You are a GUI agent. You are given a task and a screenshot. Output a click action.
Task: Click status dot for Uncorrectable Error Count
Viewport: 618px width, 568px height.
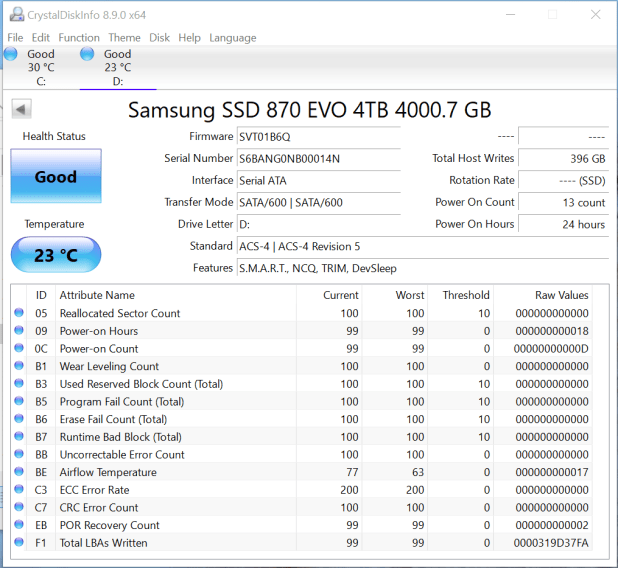pyautogui.click(x=19, y=454)
